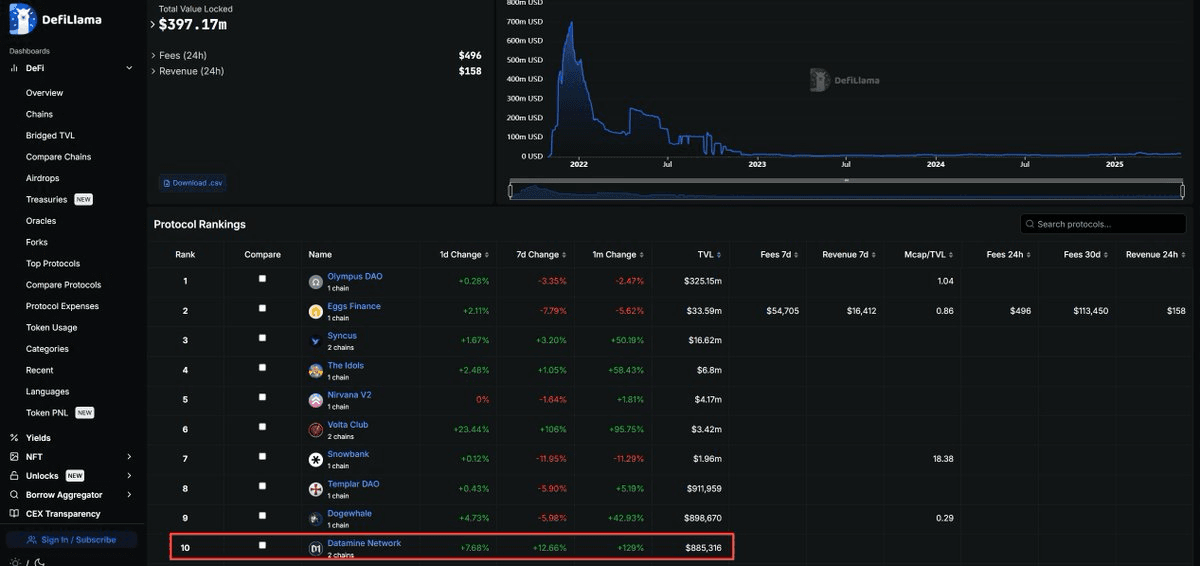Expand the Borrow Aggregator section
The width and height of the screenshot is (1200, 566).
click(x=129, y=495)
